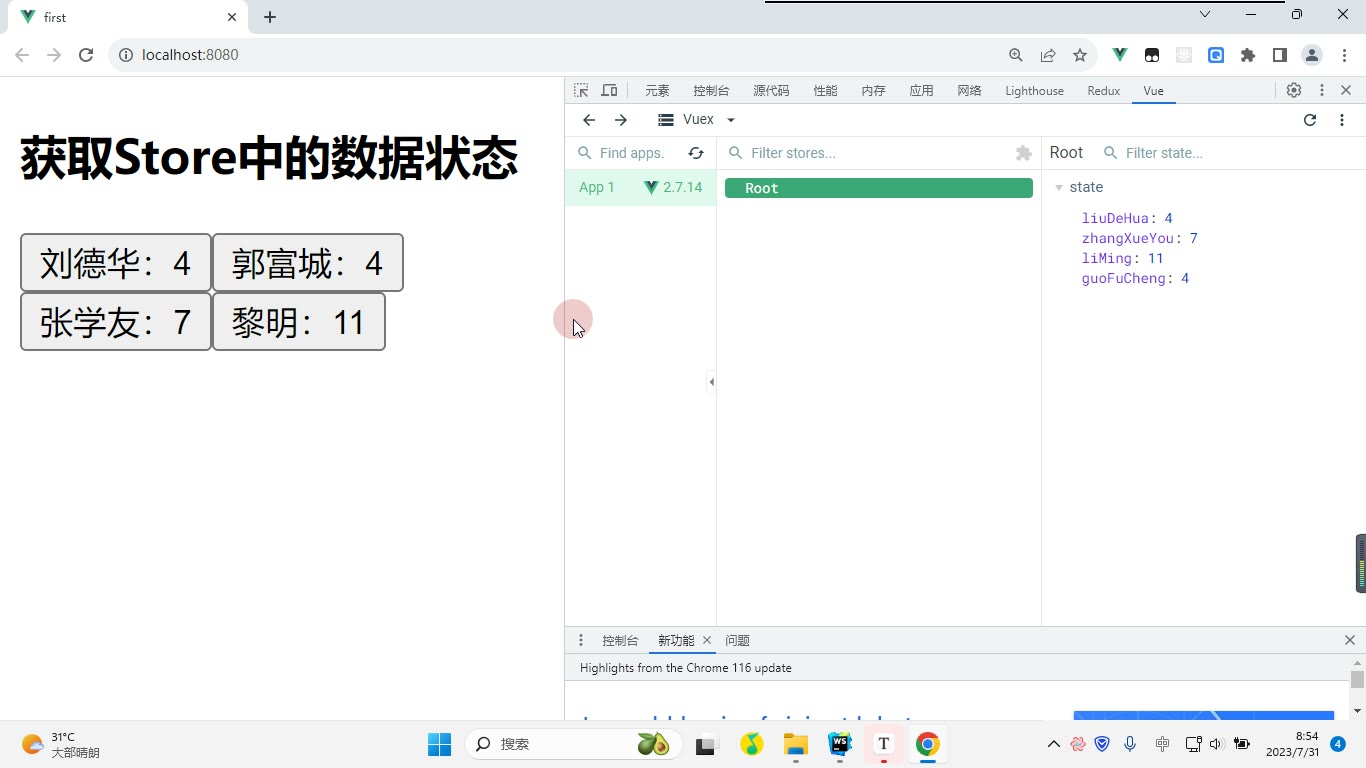The width and height of the screenshot is (1366, 768).
Task: Switch to the 内存 tab
Action: click(873, 90)
